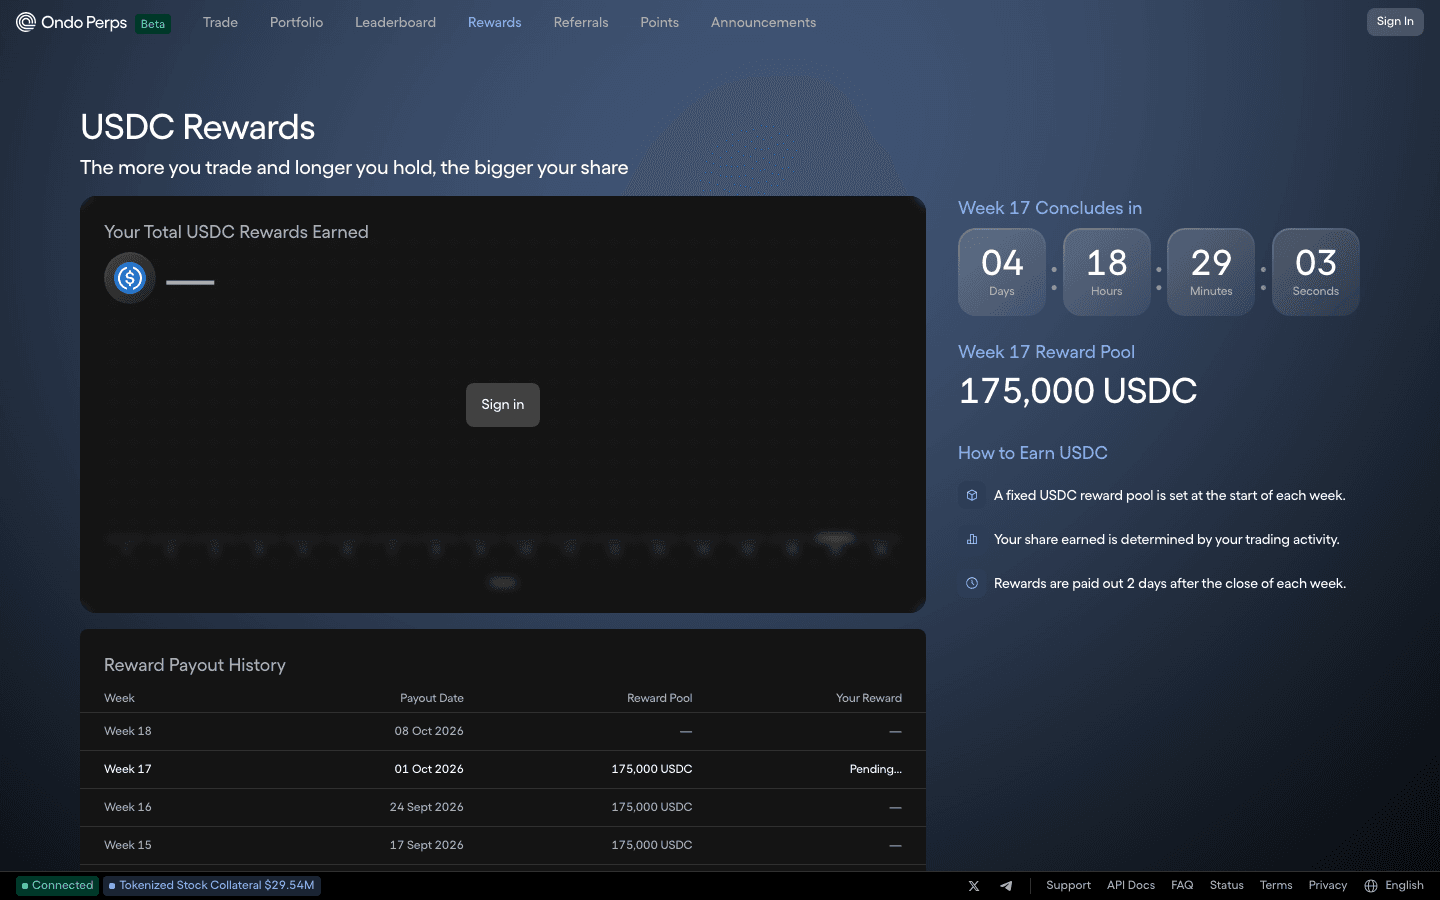Select the Rewards tab

(x=495, y=22)
